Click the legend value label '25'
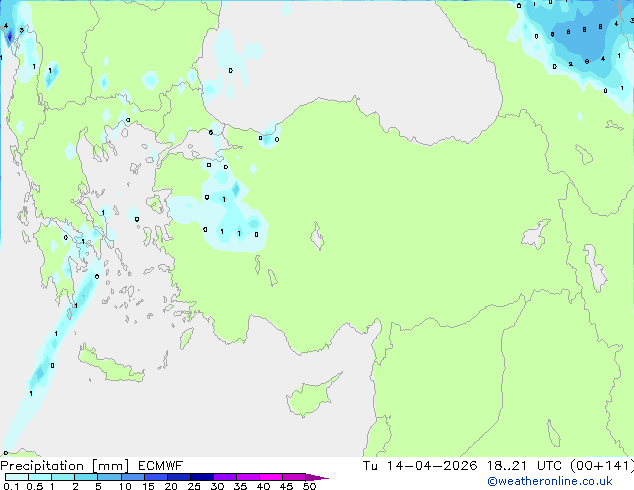The height and width of the screenshot is (490, 634). pyautogui.click(x=194, y=486)
